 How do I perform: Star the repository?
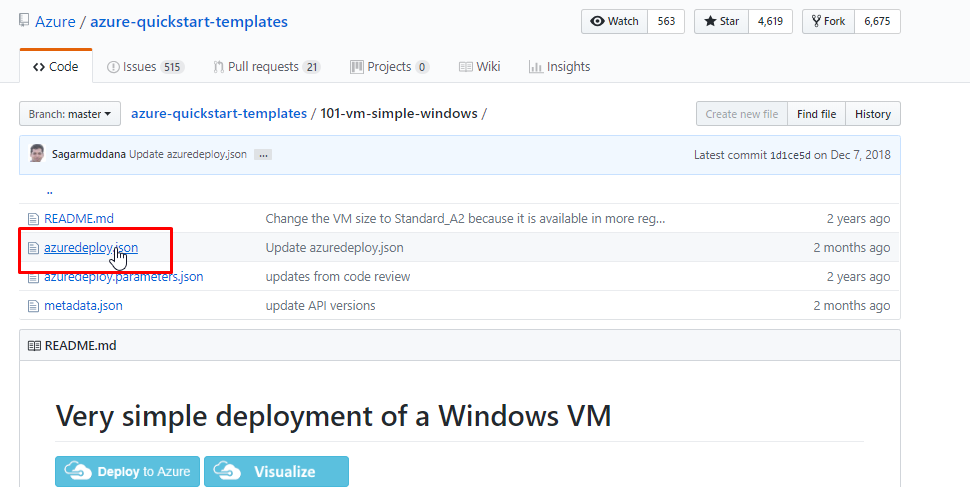(721, 21)
